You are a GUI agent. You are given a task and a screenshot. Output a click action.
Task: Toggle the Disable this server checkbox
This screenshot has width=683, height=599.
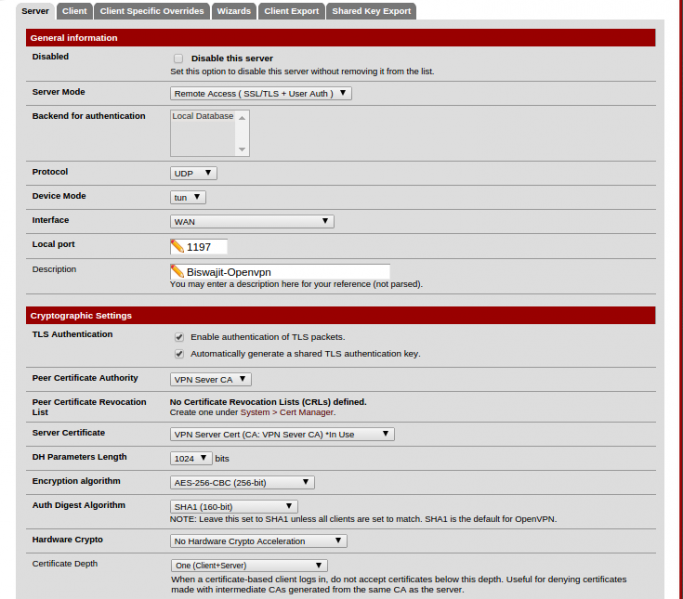coord(178,58)
